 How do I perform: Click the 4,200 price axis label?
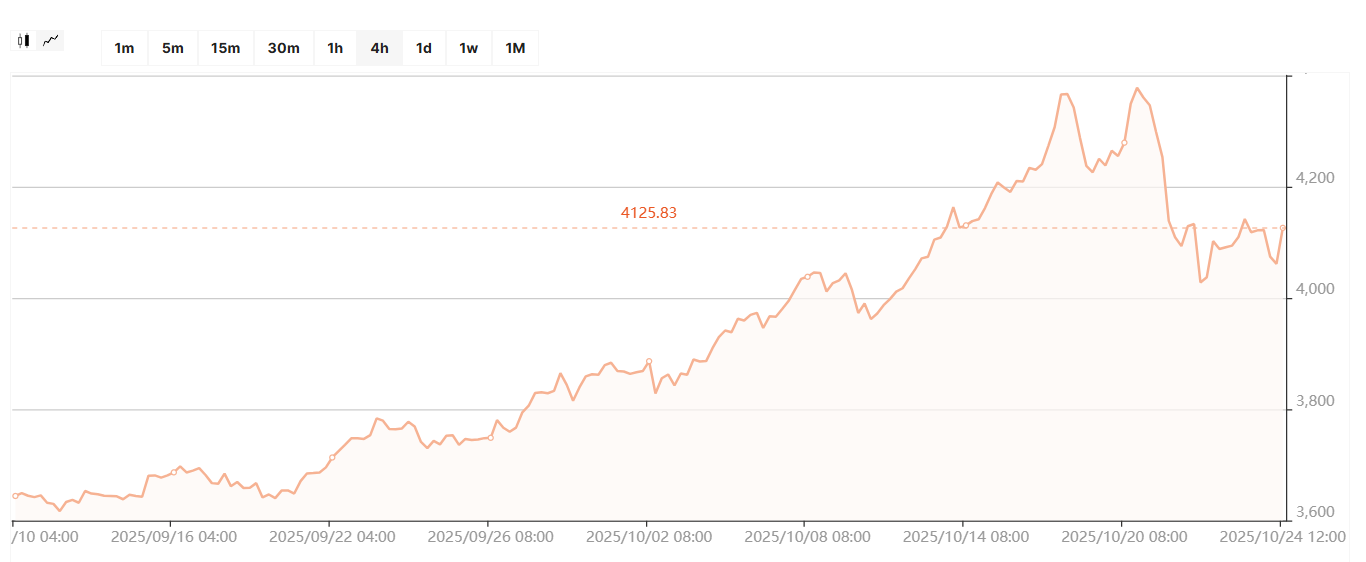tap(1314, 178)
